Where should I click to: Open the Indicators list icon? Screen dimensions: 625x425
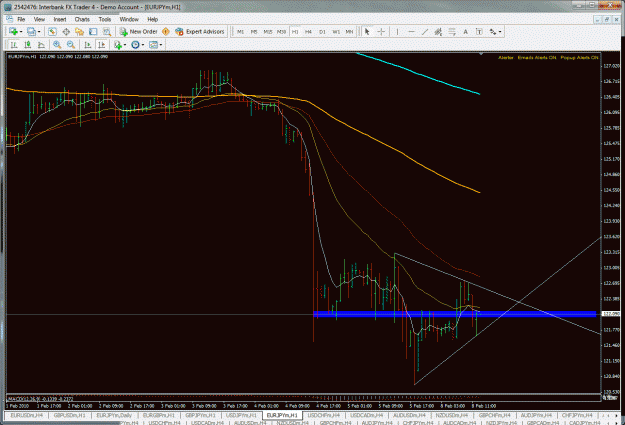point(117,45)
